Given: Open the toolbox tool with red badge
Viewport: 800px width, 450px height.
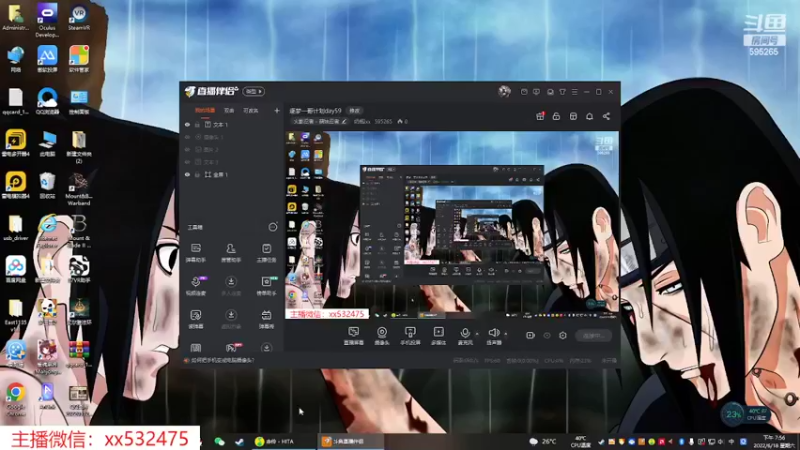Looking at the screenshot, I should [232, 348].
